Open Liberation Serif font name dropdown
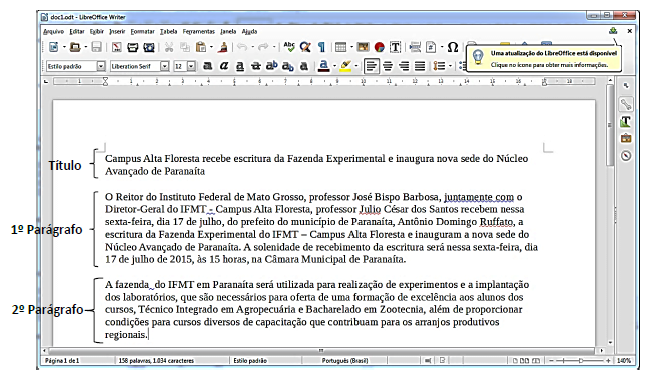656x375 pixels. tap(165, 66)
